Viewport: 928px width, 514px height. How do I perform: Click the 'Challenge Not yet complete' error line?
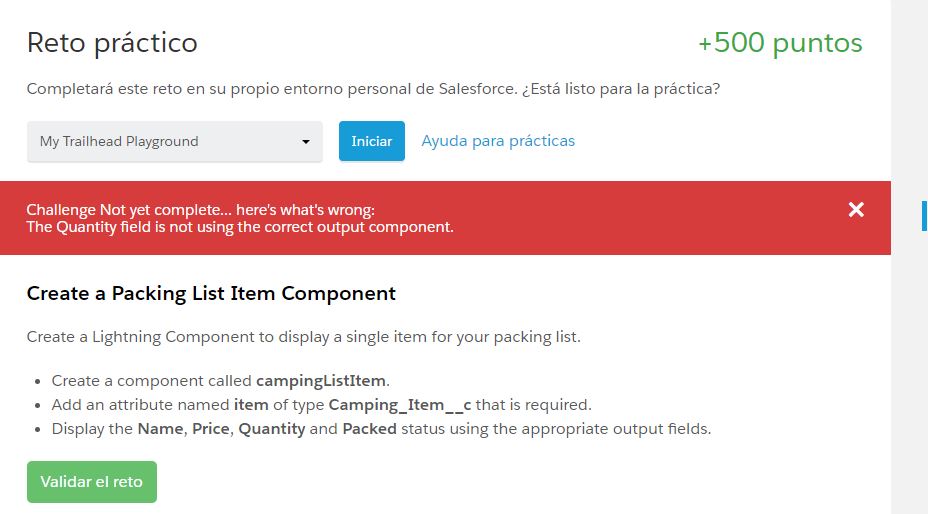(x=200, y=210)
